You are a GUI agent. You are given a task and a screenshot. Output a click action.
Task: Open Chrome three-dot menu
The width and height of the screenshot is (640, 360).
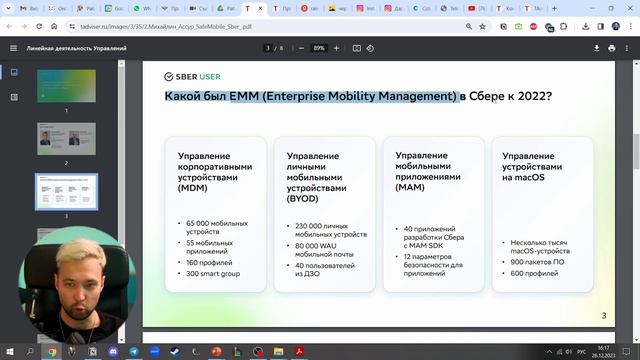click(x=631, y=26)
